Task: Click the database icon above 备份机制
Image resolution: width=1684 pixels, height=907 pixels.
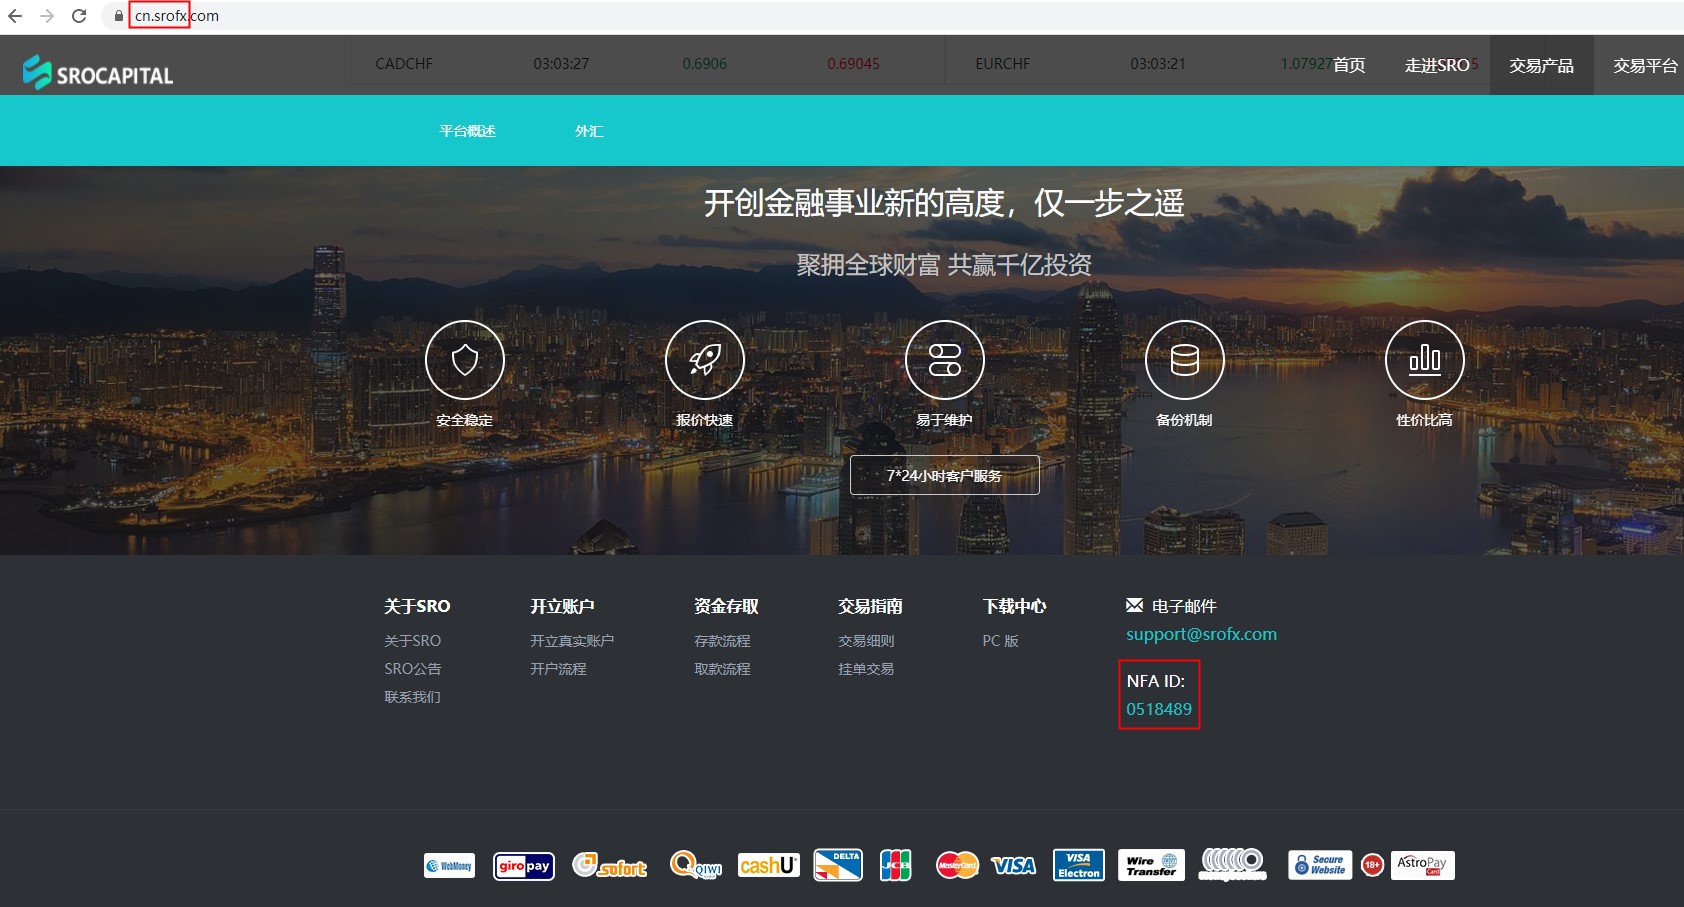Action: pyautogui.click(x=1185, y=360)
